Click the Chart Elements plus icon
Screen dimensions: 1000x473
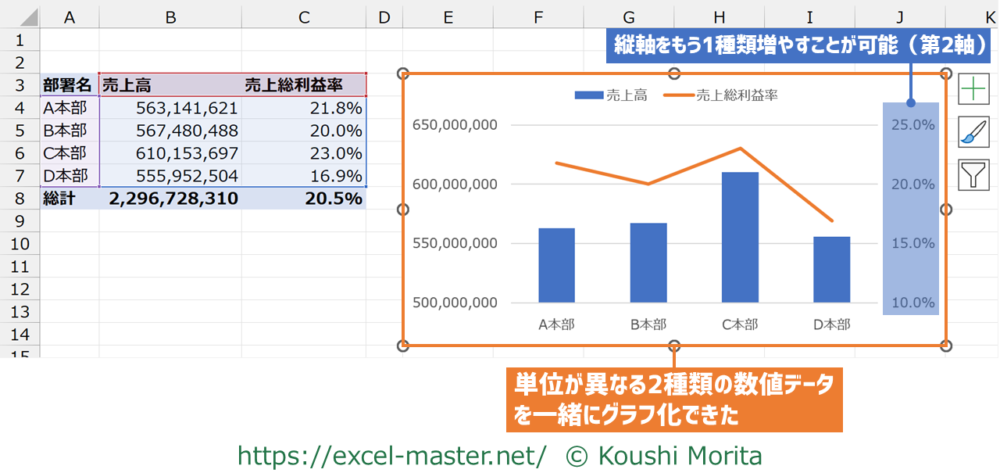[x=973, y=90]
